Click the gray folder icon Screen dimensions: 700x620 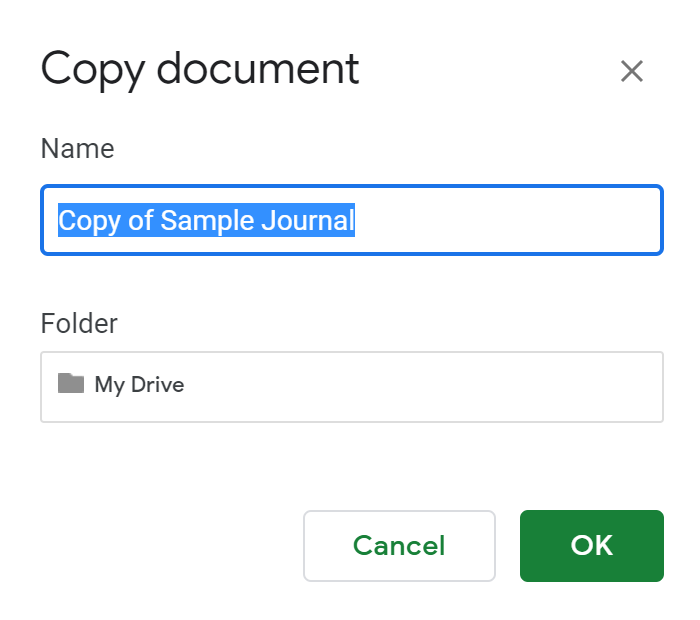(x=70, y=383)
